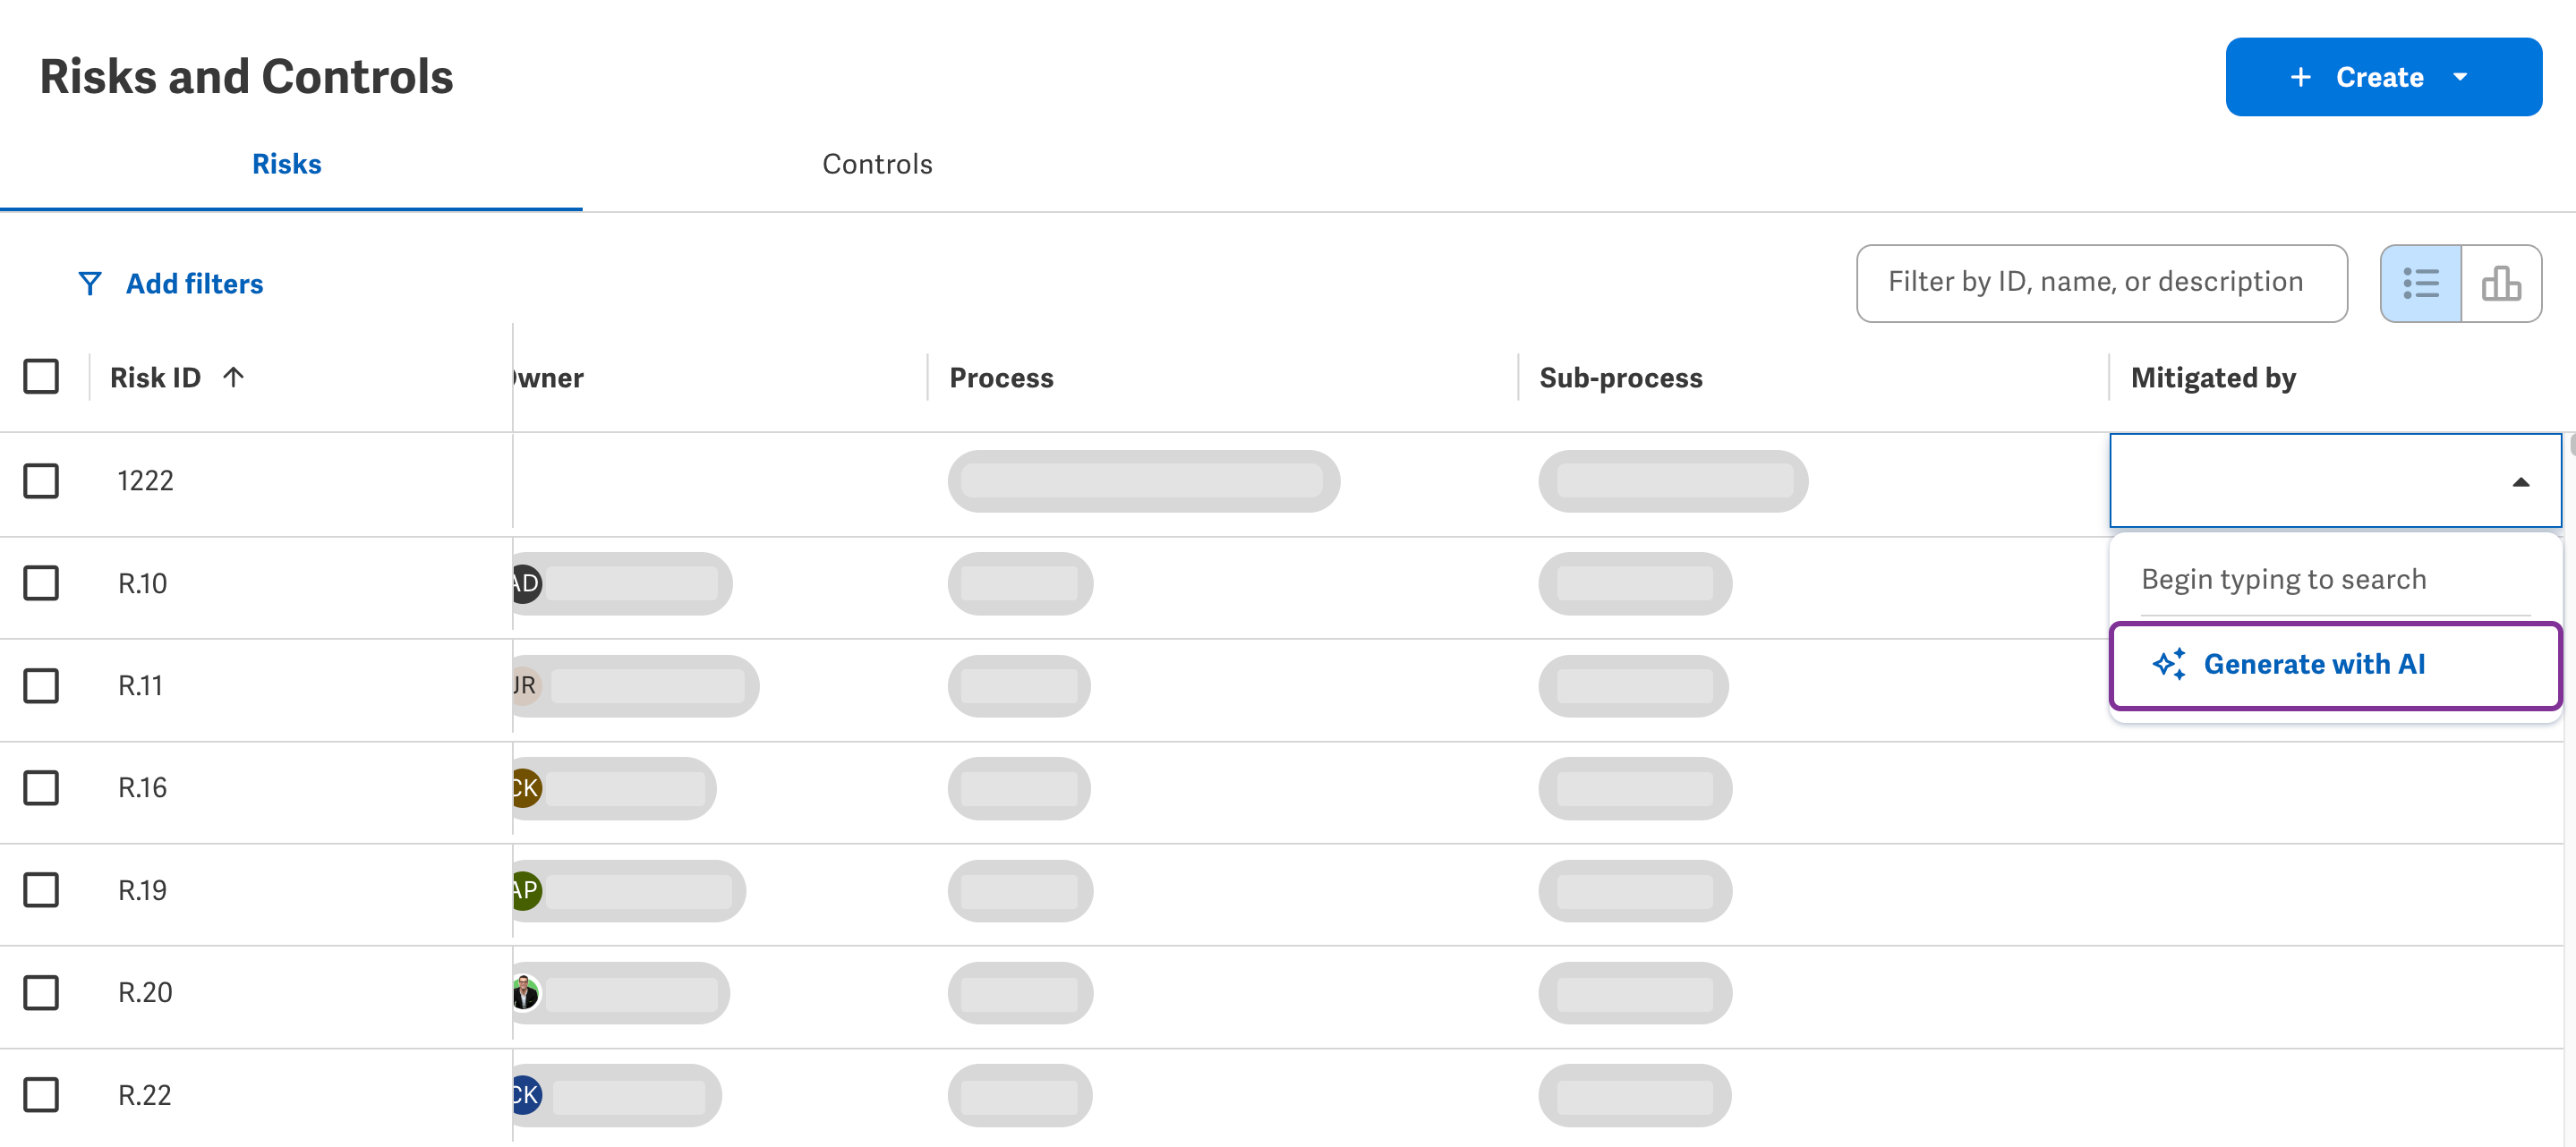
Task: Check the box for risk 1222
Action: (41, 481)
